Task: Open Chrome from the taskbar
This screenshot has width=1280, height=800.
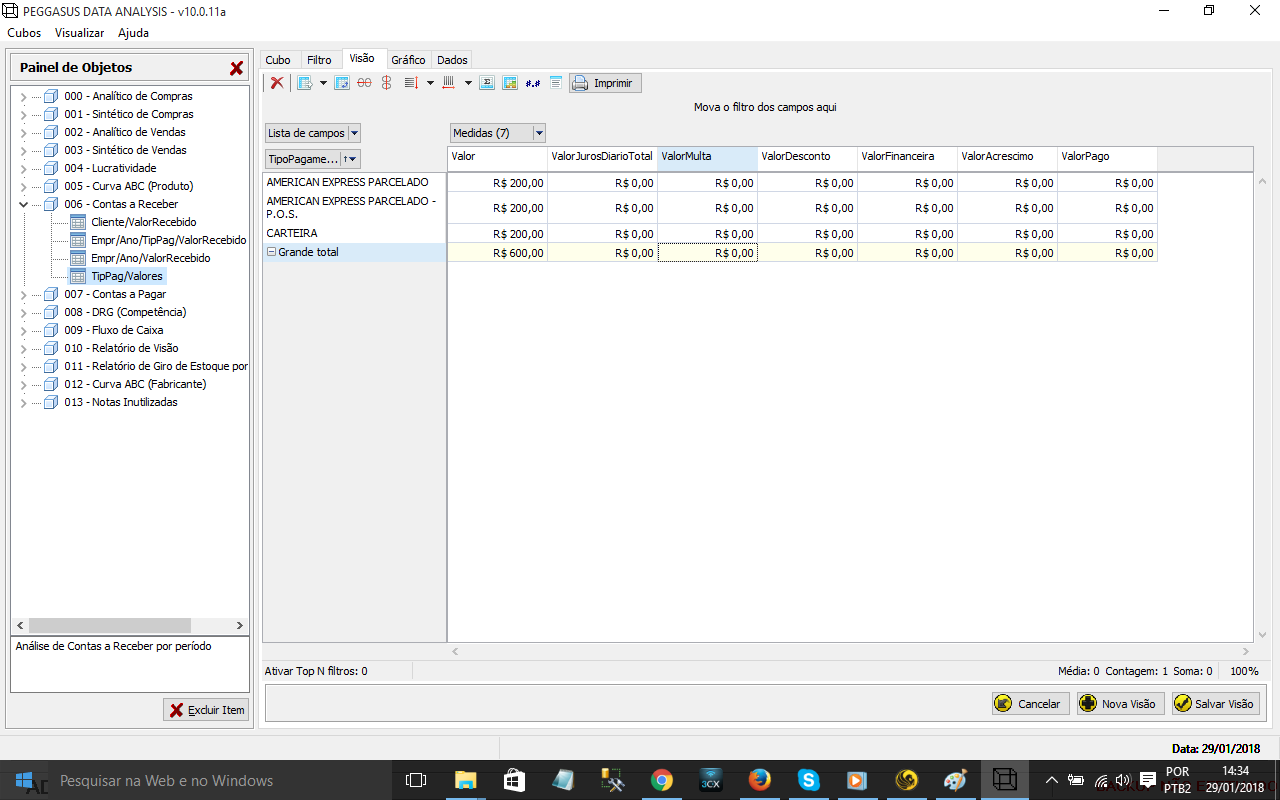Action: point(661,780)
